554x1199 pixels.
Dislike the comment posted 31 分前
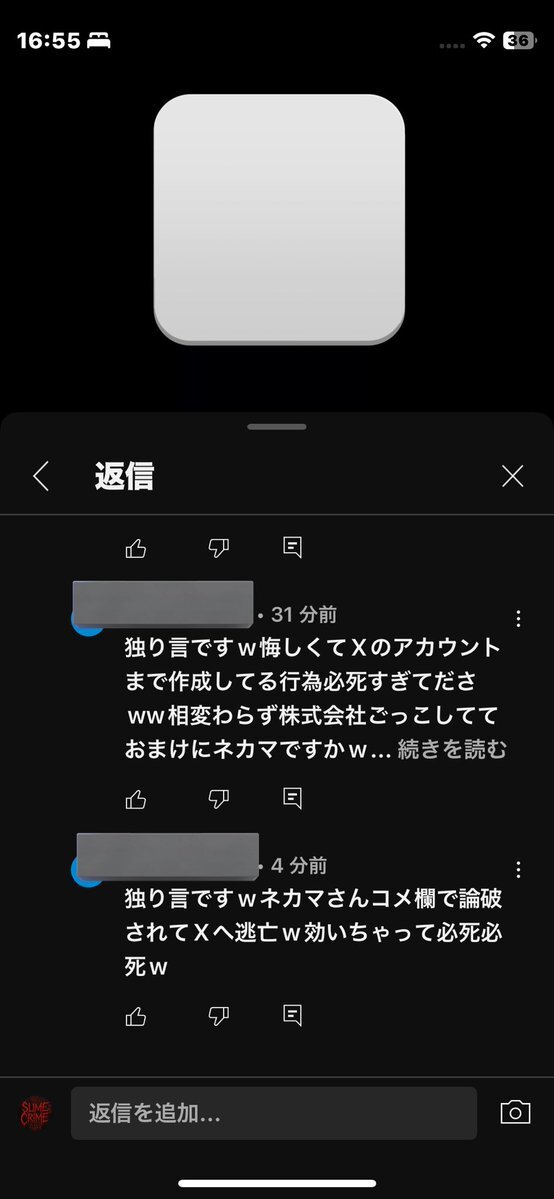tap(219, 799)
